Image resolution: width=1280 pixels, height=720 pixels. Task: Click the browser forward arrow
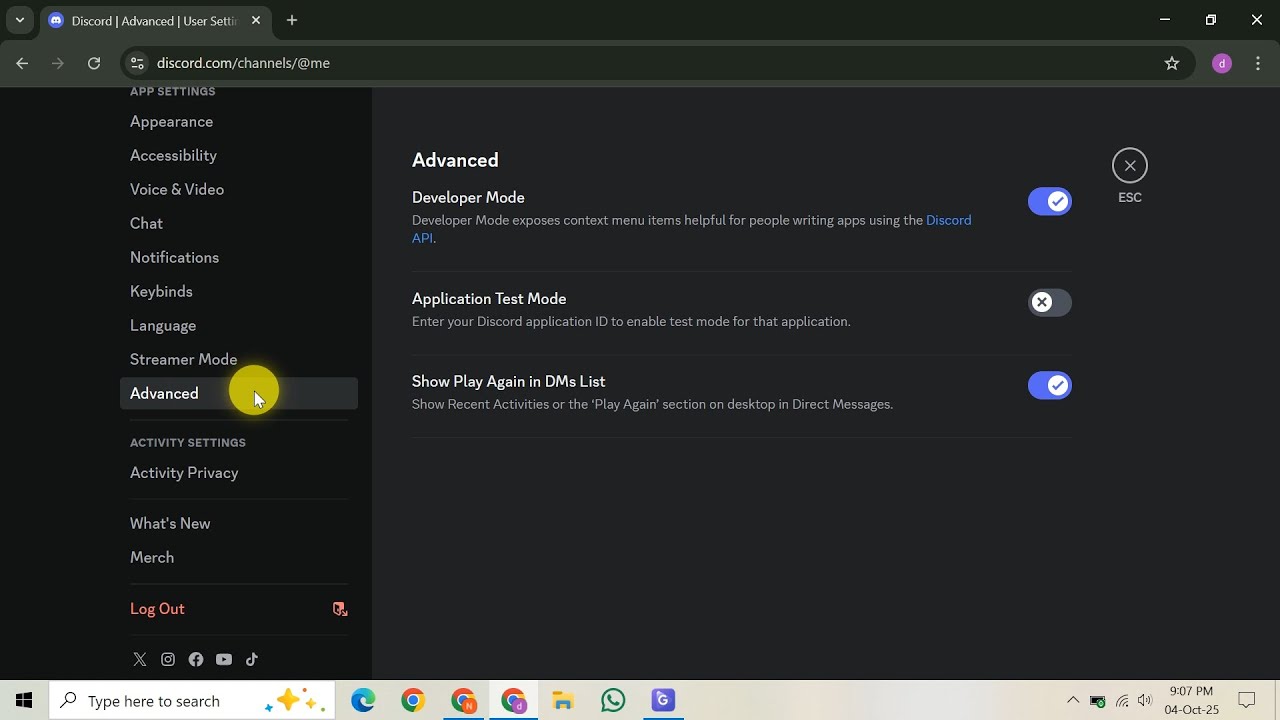[58, 63]
